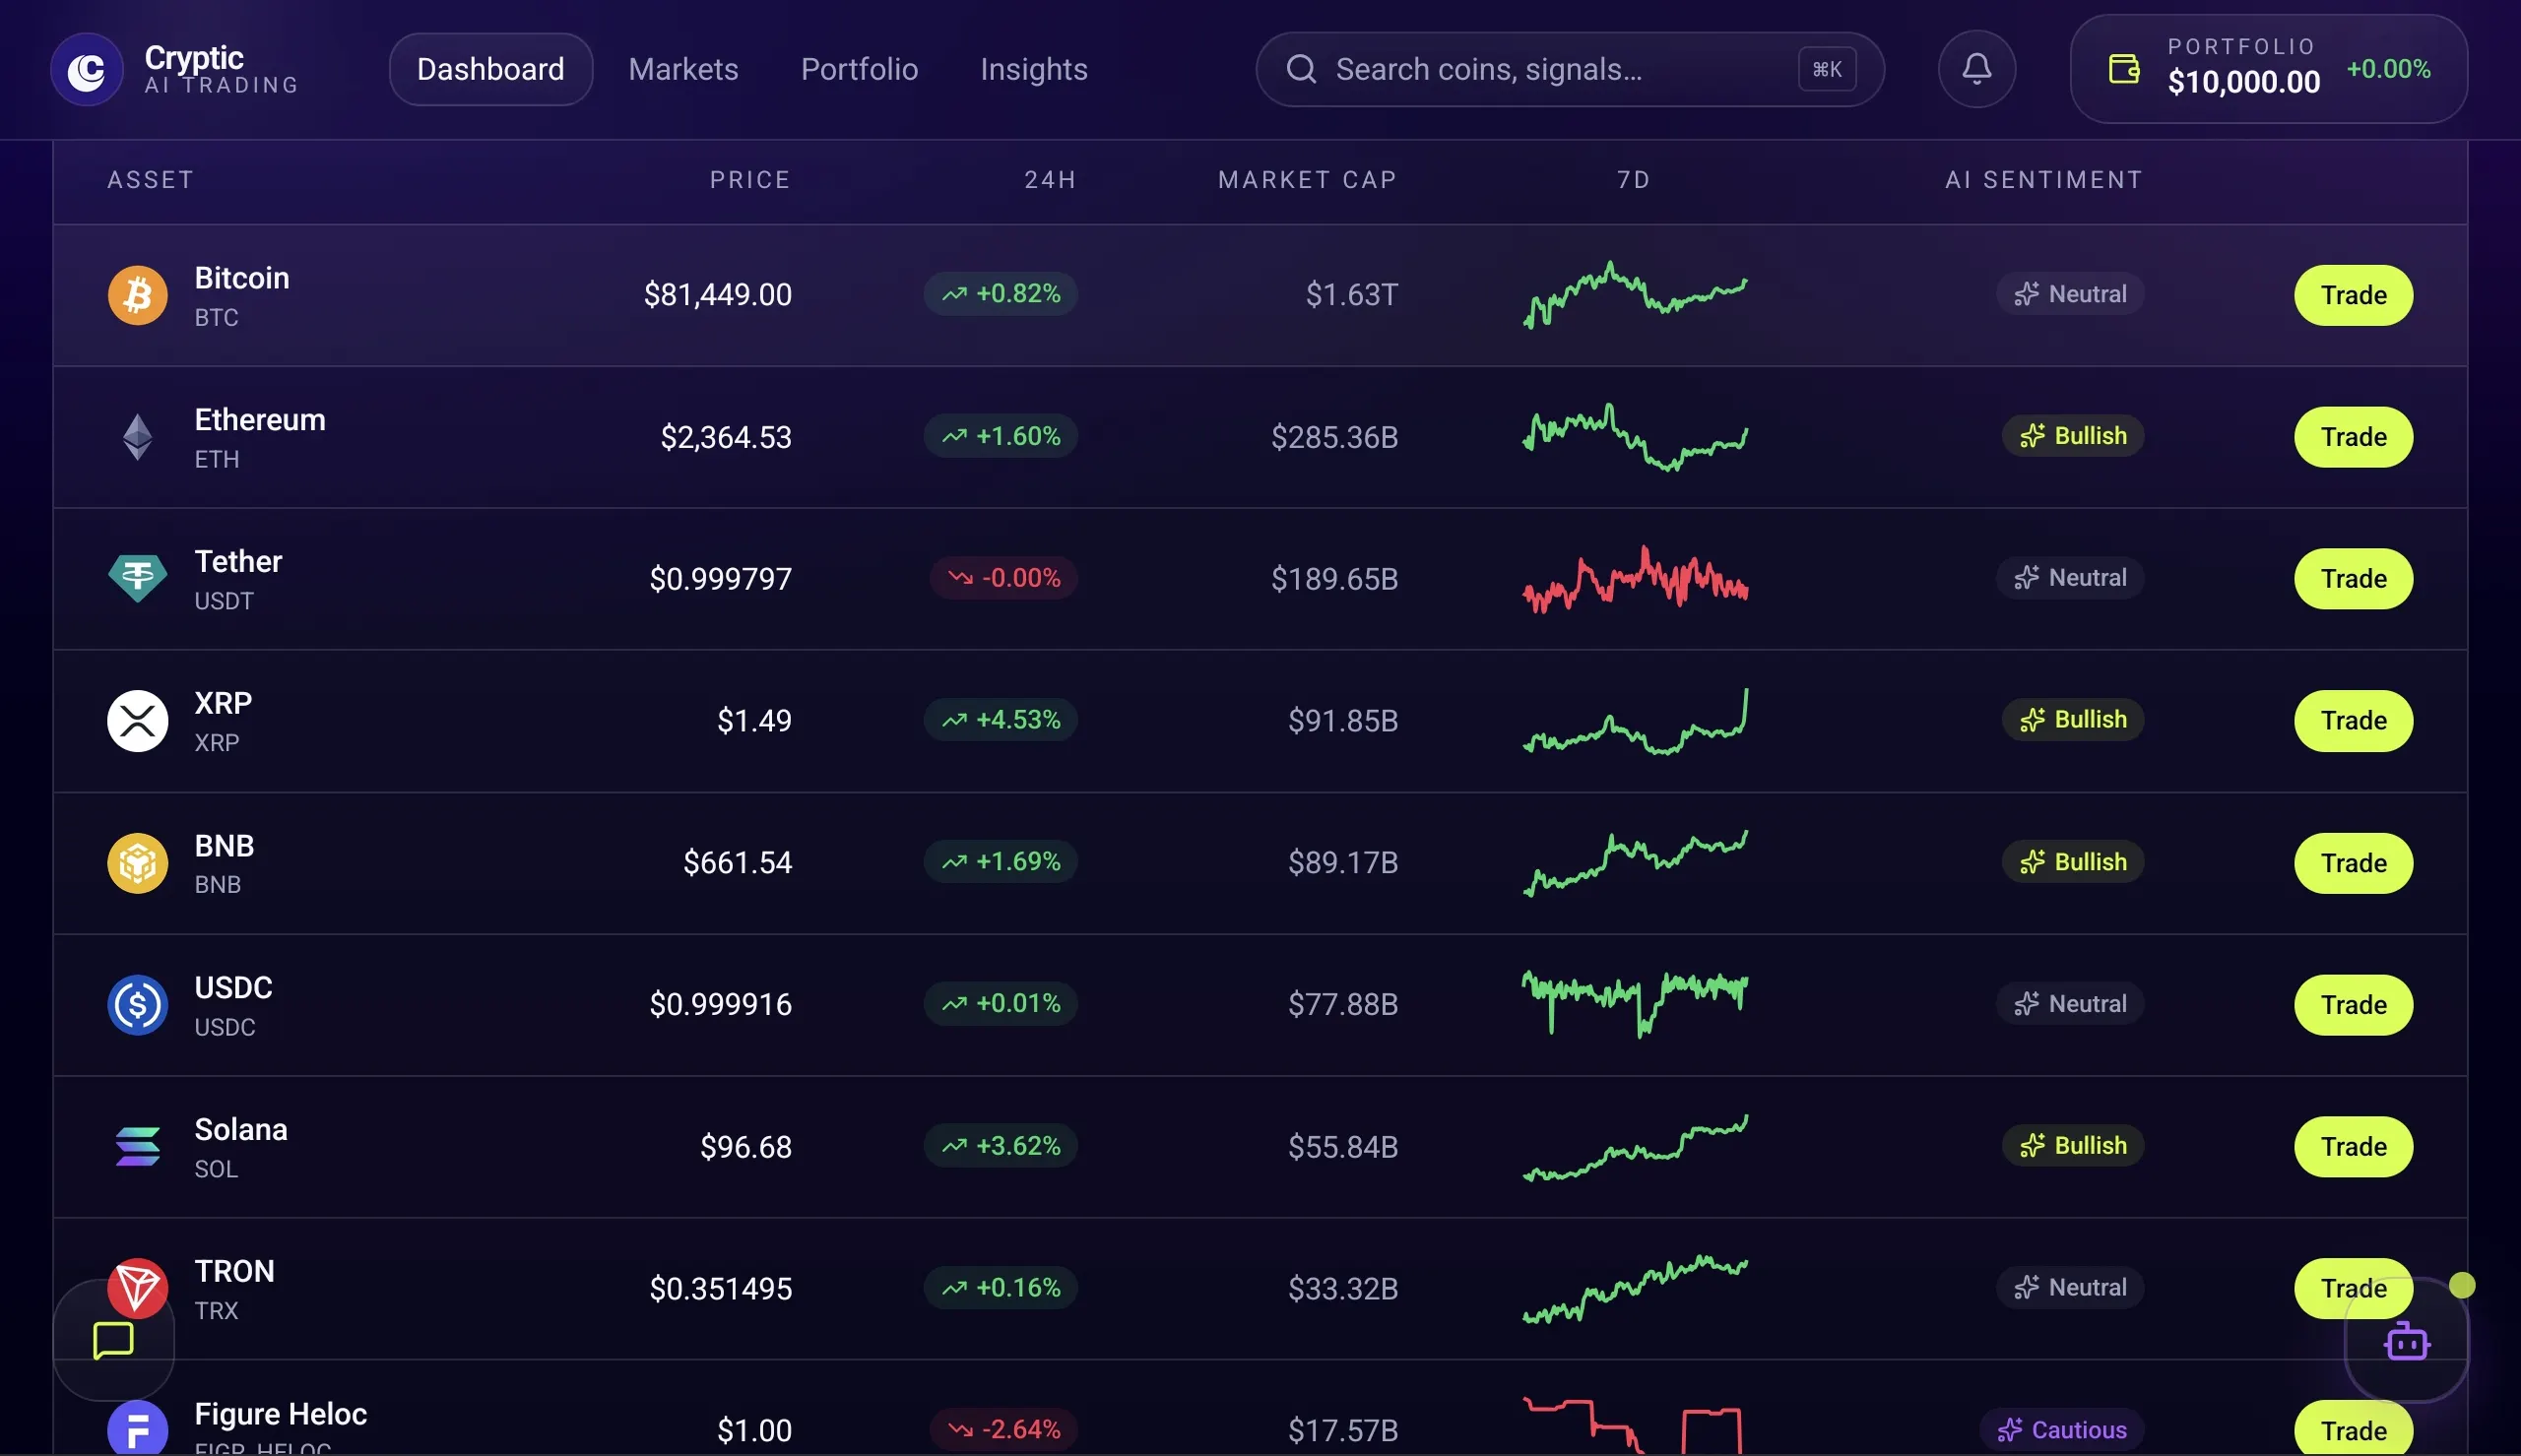Sort by the Price column header
Screen dimensions: 2521x1456
click(750, 180)
